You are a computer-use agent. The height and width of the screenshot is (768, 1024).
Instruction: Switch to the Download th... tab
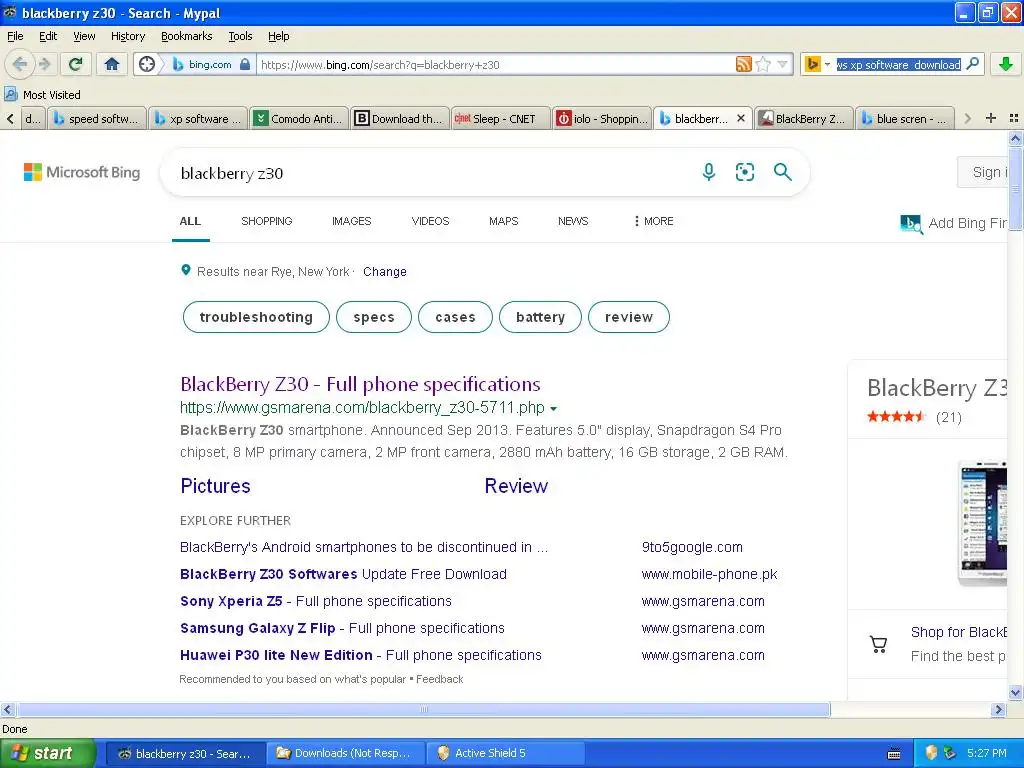400,119
